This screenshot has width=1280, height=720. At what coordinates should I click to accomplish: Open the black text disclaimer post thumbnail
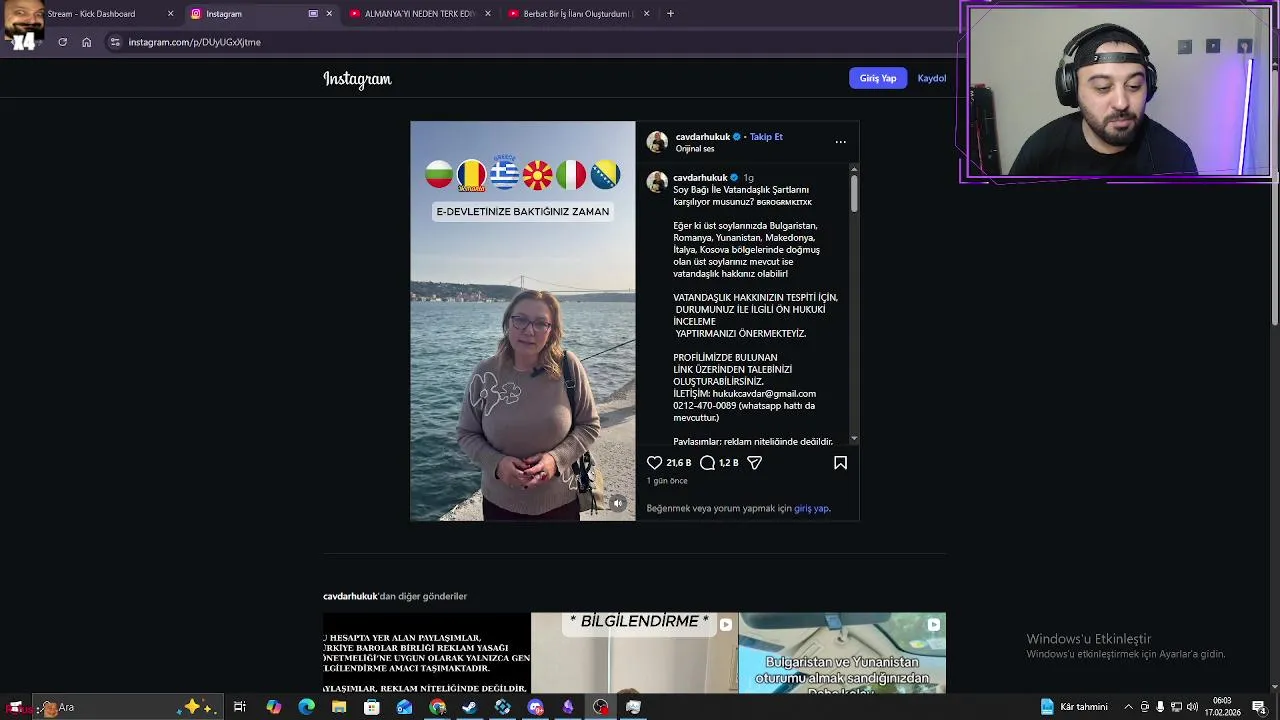426,653
